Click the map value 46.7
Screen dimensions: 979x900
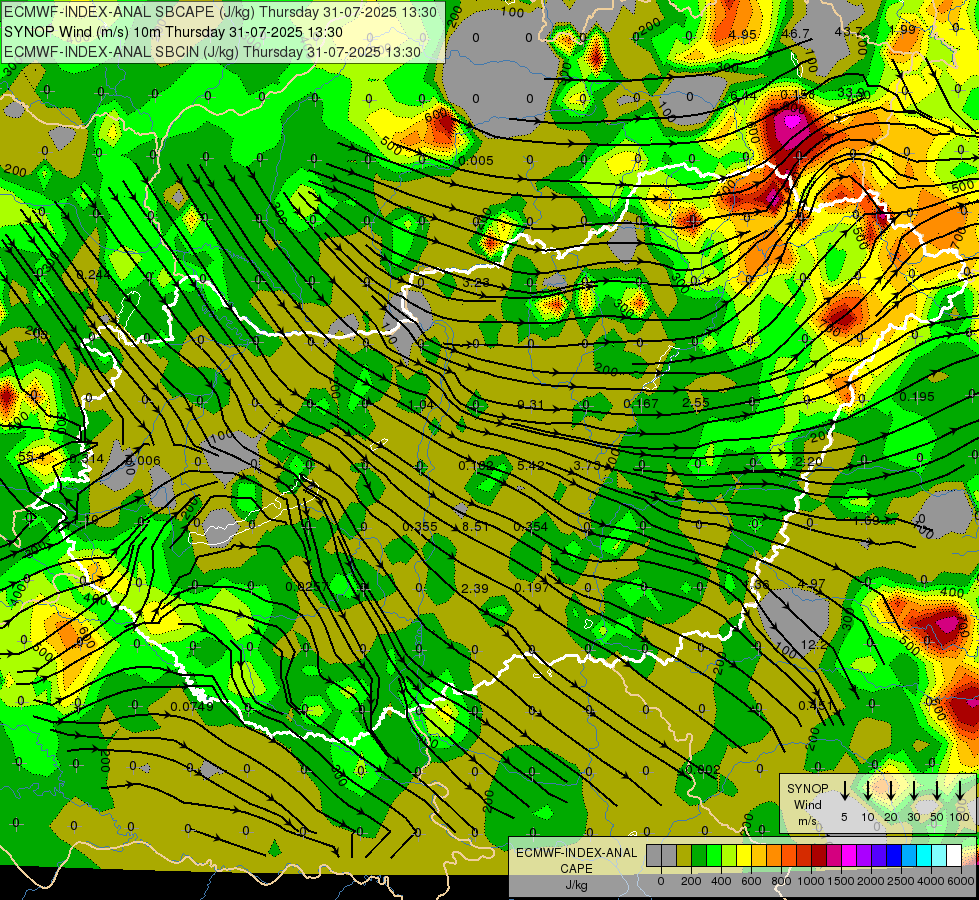pos(795,33)
